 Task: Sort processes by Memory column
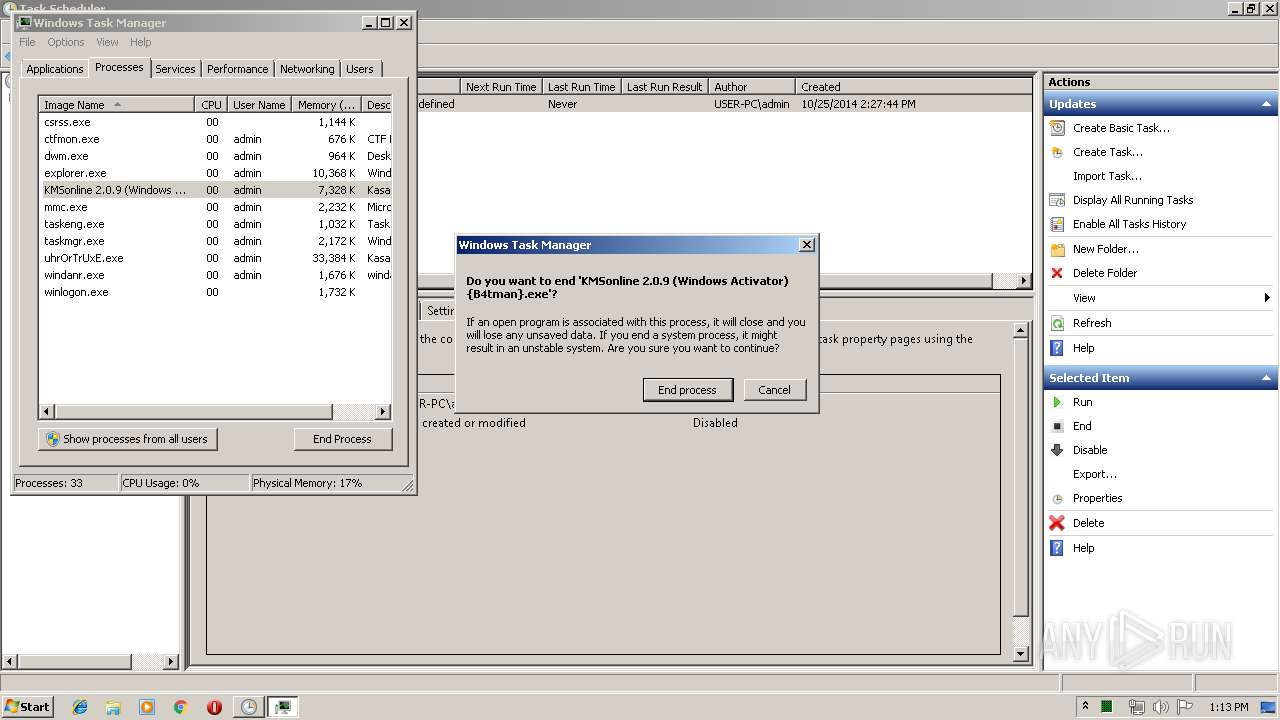point(326,105)
